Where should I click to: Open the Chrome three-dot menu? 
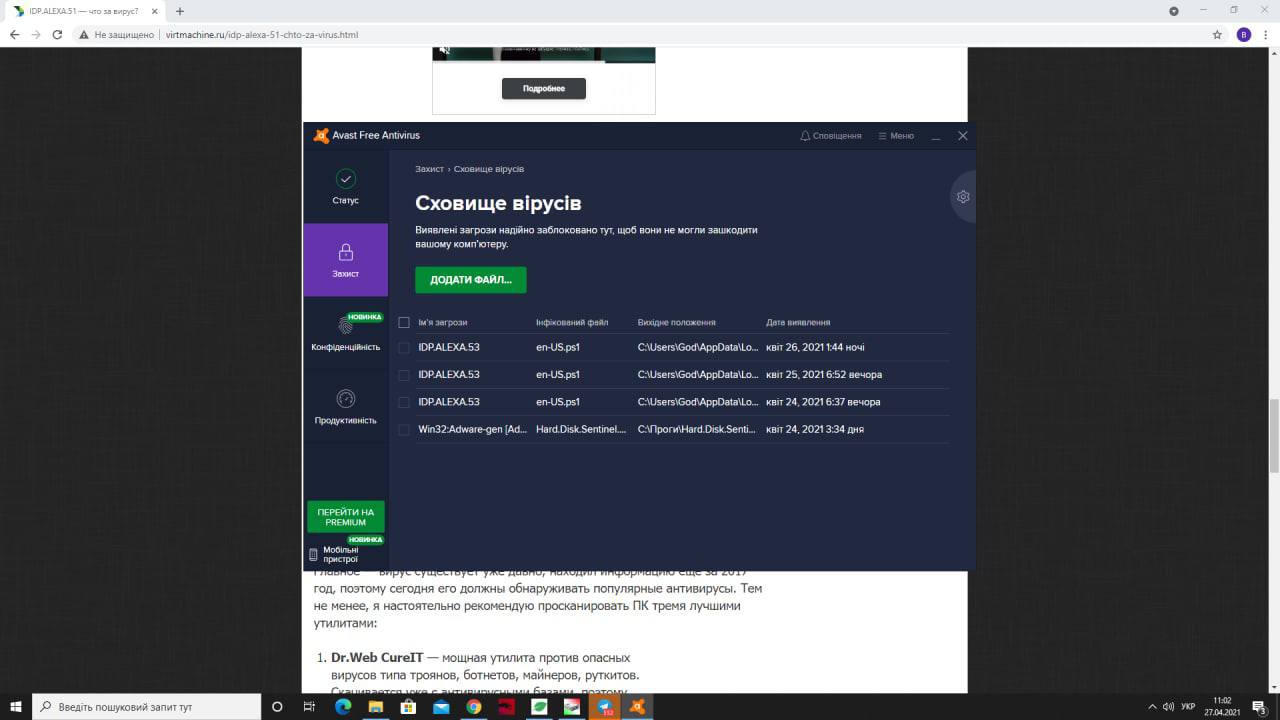point(1267,34)
